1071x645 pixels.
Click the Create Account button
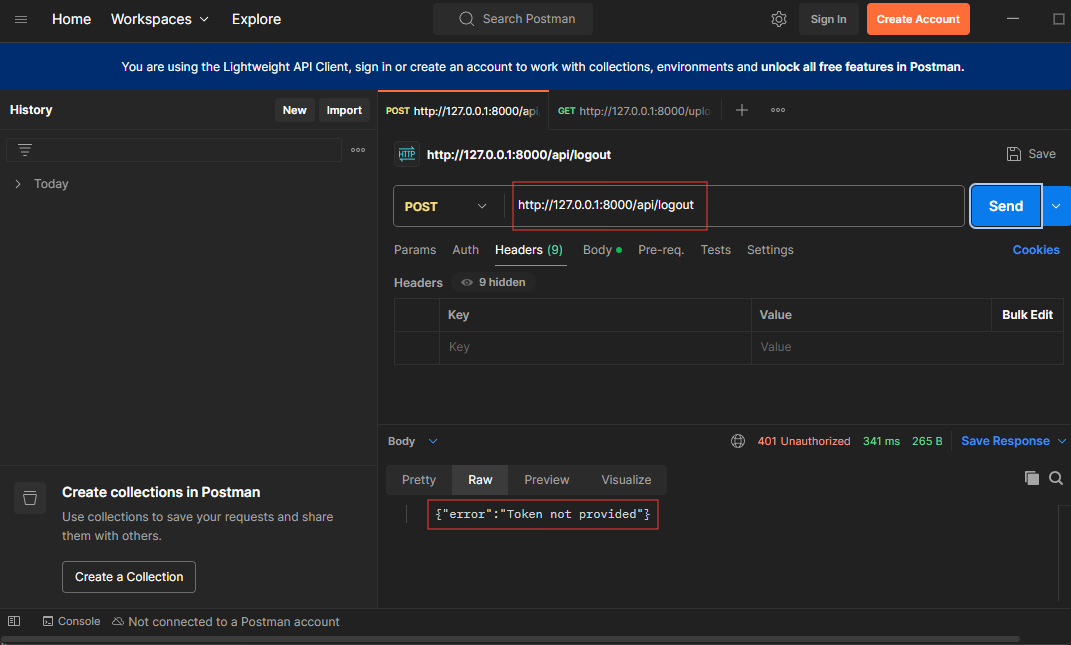click(917, 19)
